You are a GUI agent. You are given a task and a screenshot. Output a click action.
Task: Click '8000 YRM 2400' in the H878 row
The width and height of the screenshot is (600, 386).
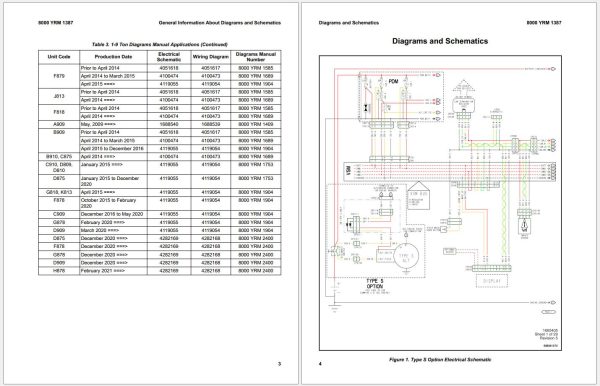256,271
